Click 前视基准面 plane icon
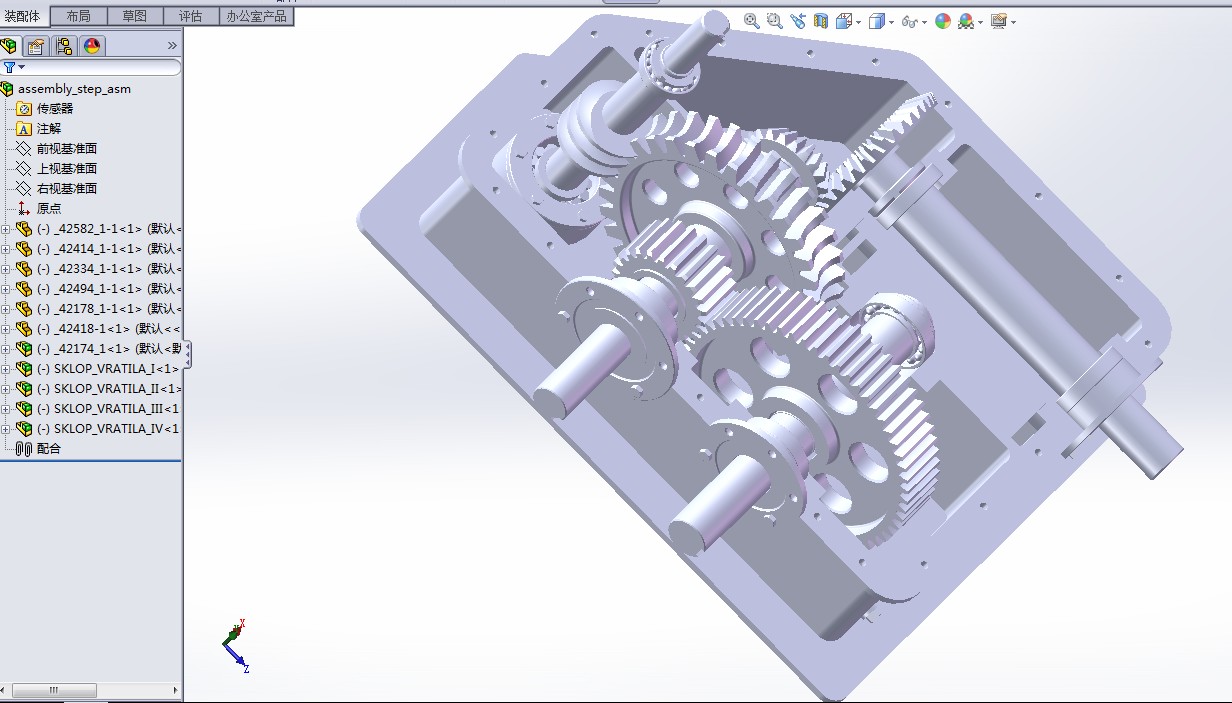Image resolution: width=1232 pixels, height=703 pixels. click(x=24, y=148)
